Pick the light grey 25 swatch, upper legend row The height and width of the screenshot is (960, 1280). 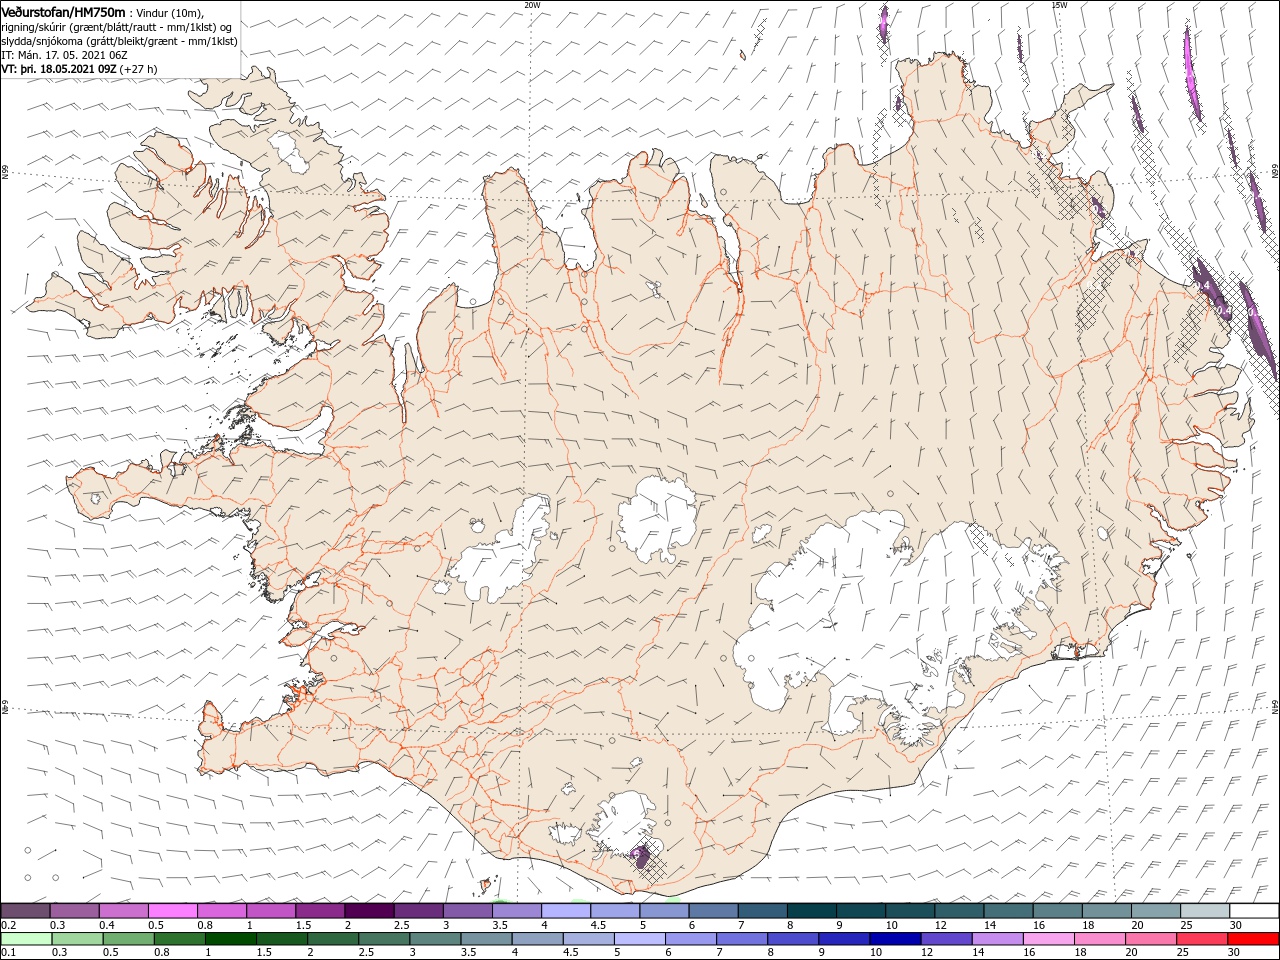point(1204,911)
